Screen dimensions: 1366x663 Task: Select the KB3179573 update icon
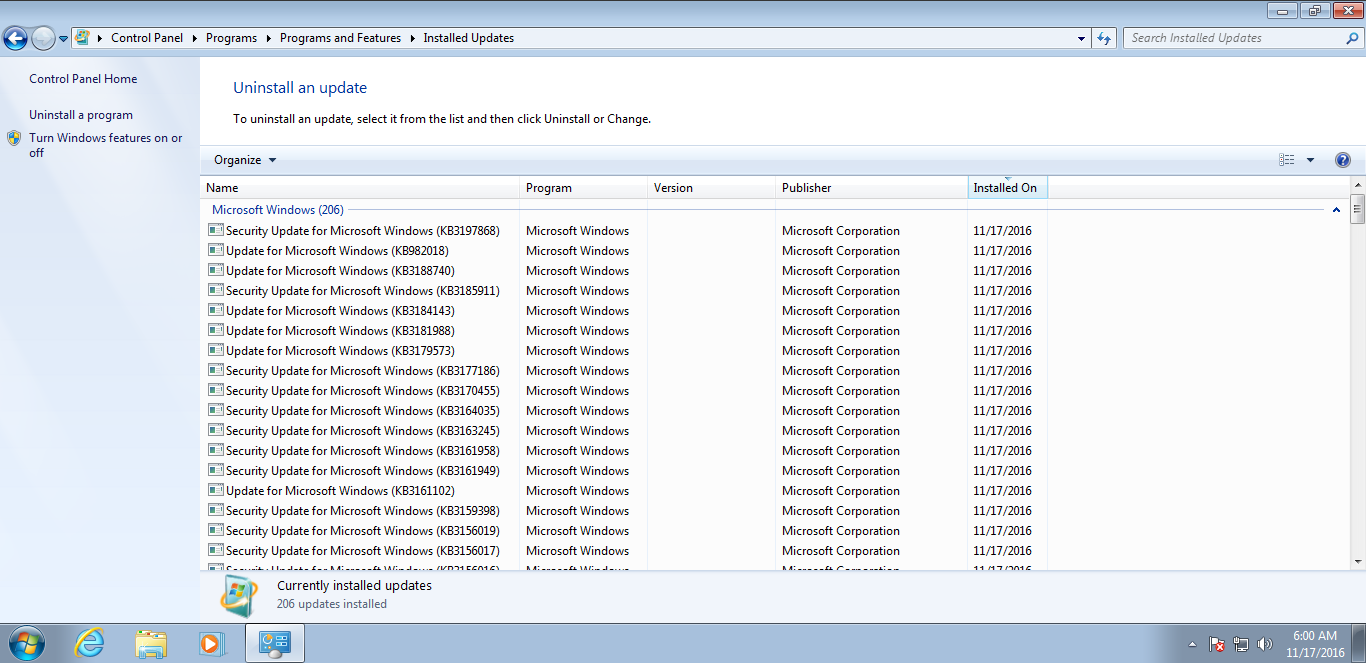(216, 350)
